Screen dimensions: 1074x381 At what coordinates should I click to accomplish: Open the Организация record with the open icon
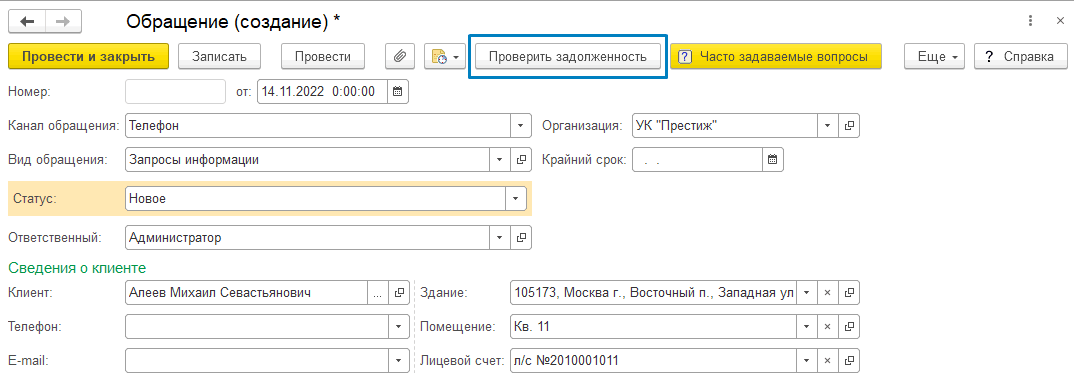pos(849,126)
